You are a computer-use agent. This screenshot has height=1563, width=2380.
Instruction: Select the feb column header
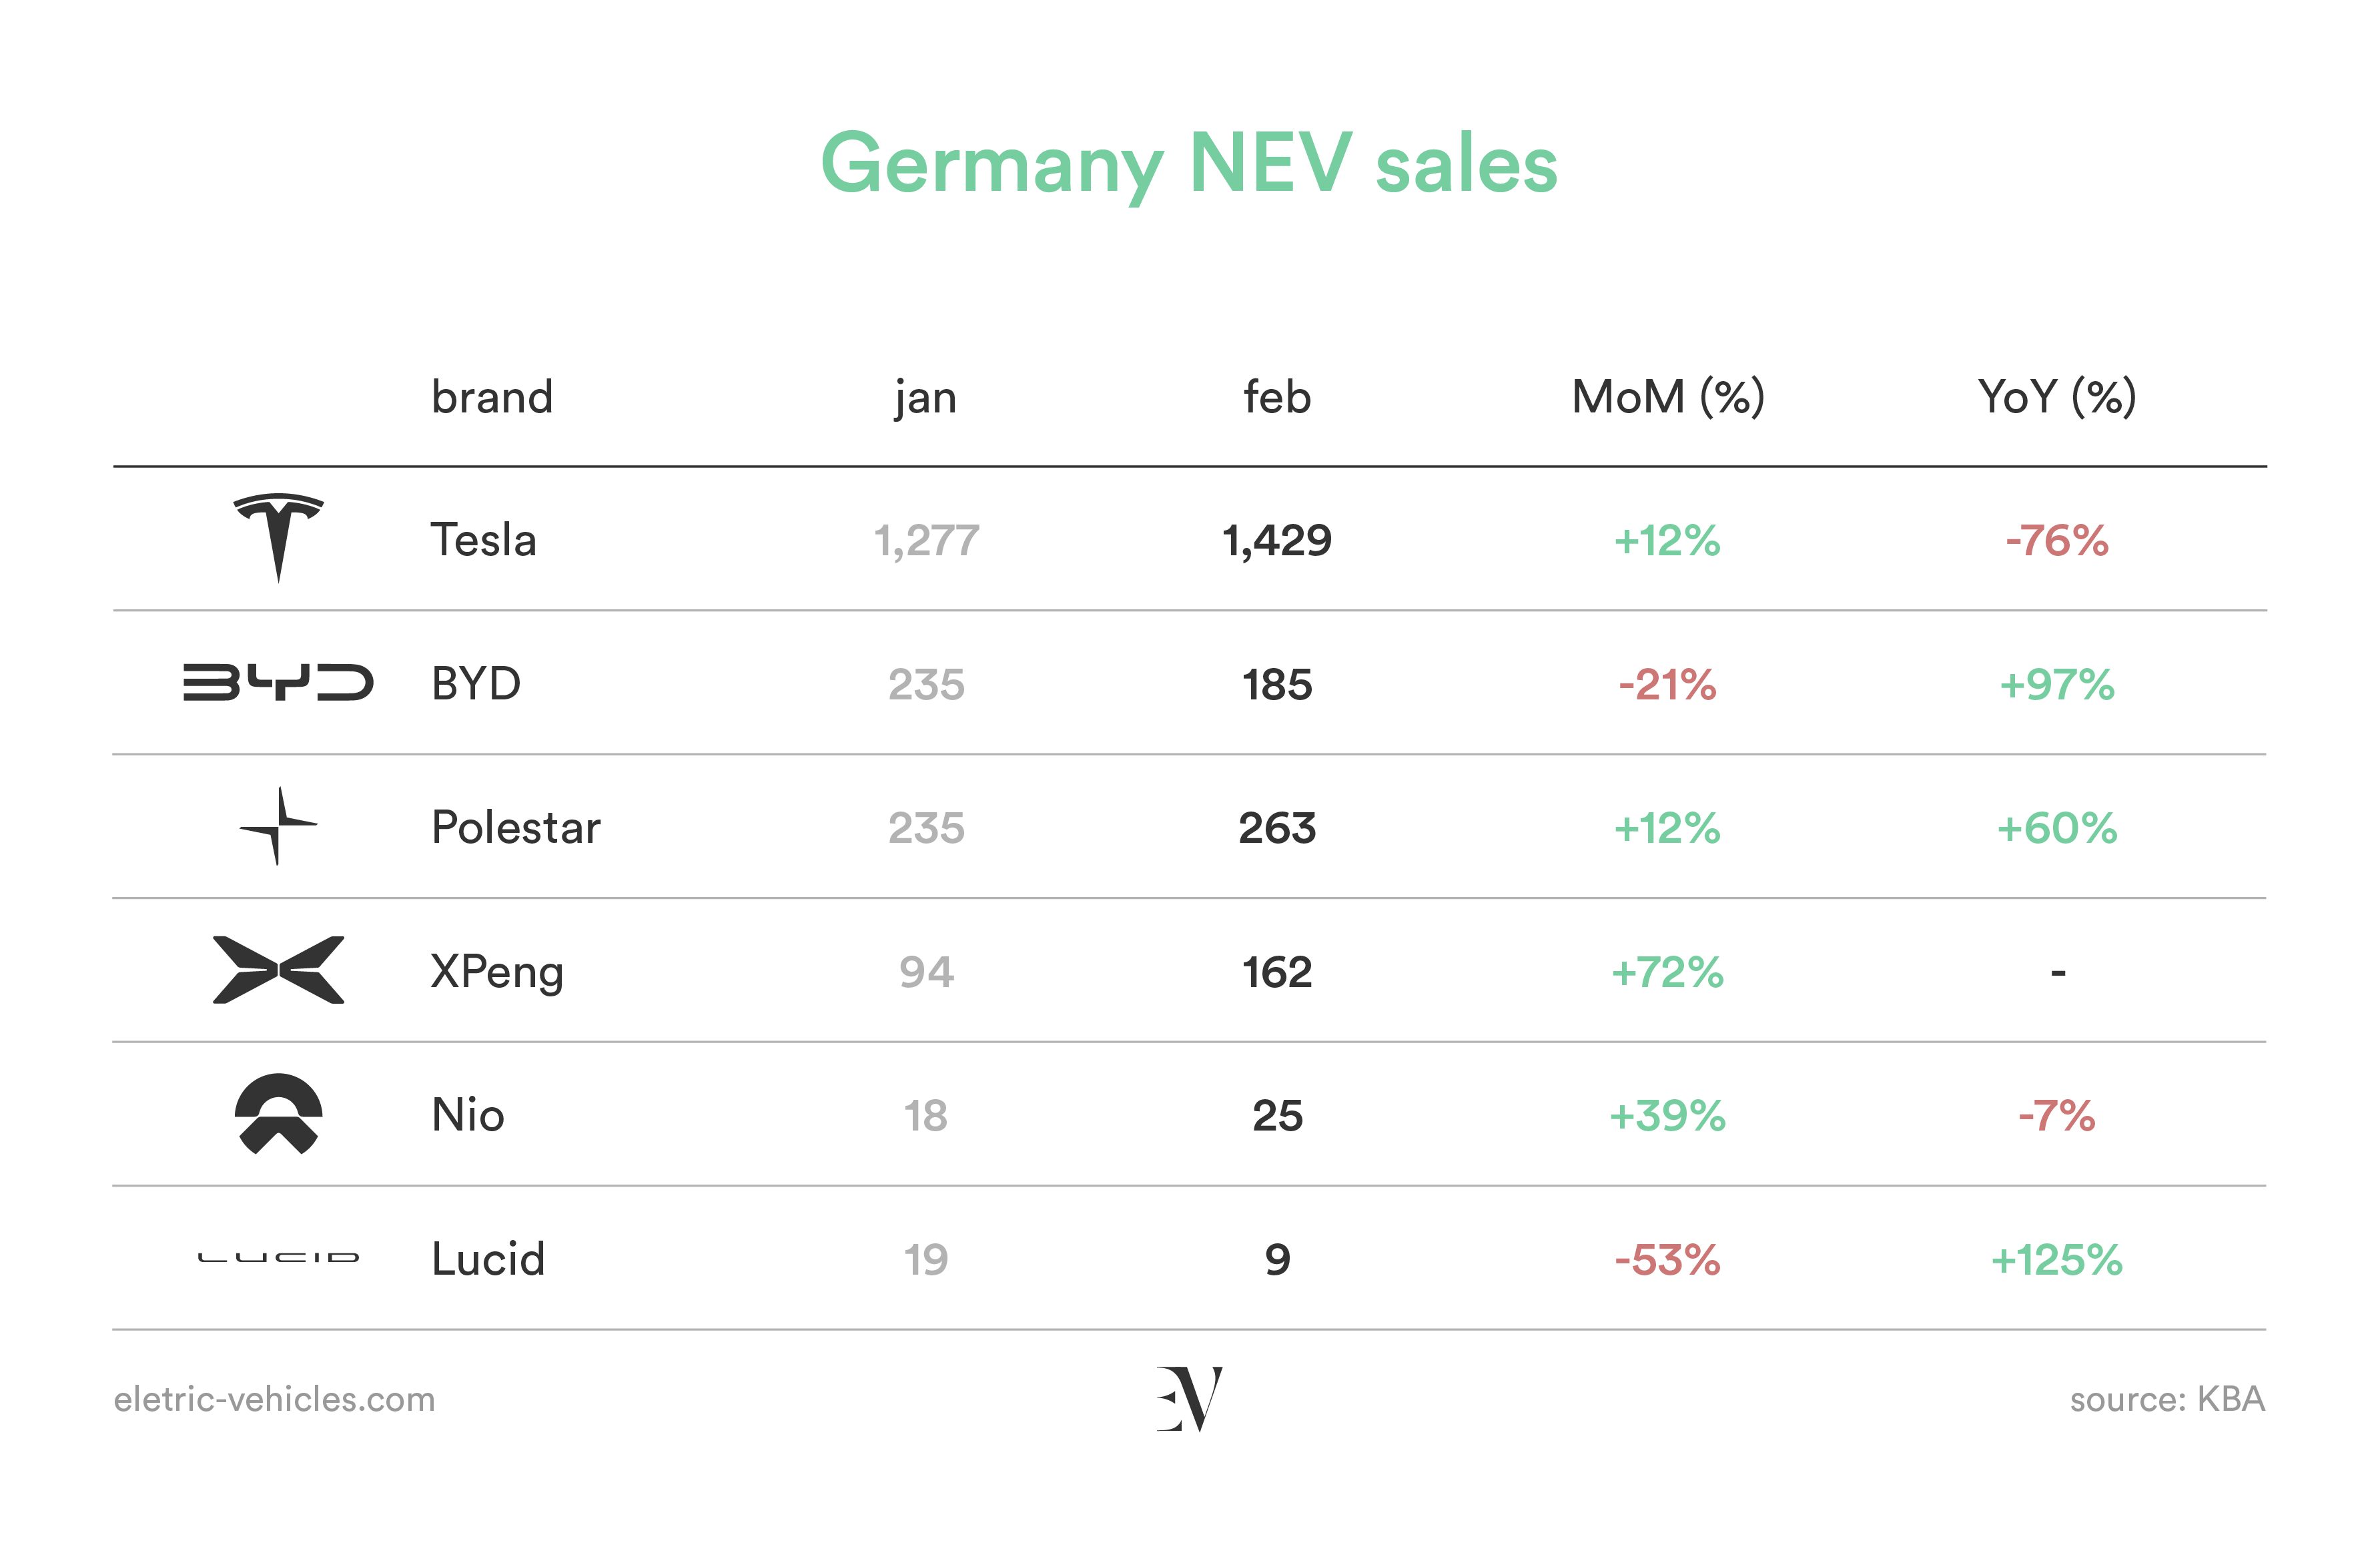point(1277,396)
